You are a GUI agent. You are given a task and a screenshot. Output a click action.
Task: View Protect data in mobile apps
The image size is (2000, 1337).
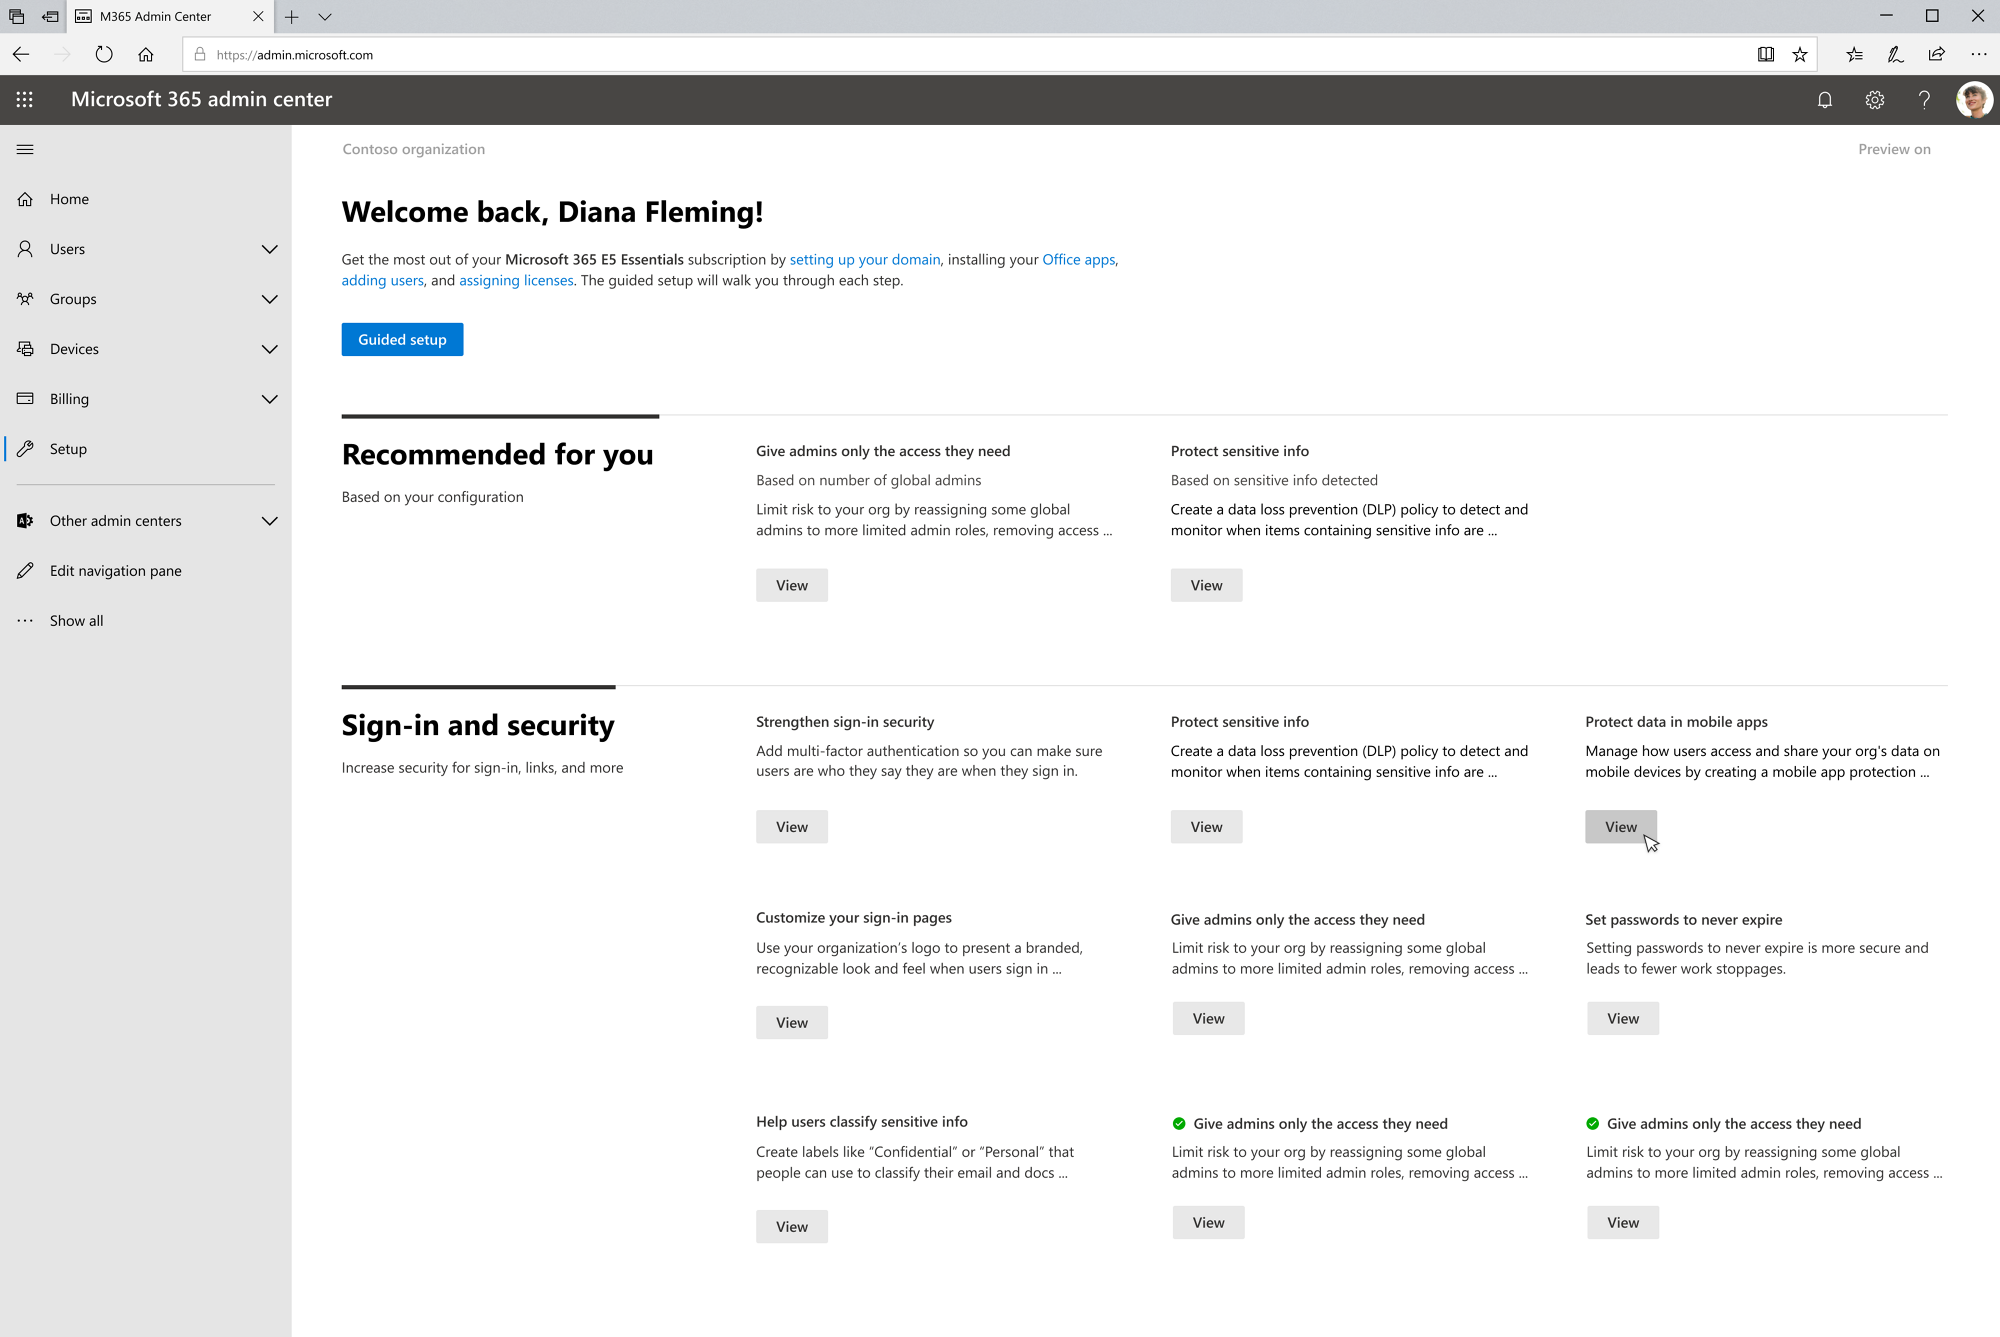pos(1620,827)
